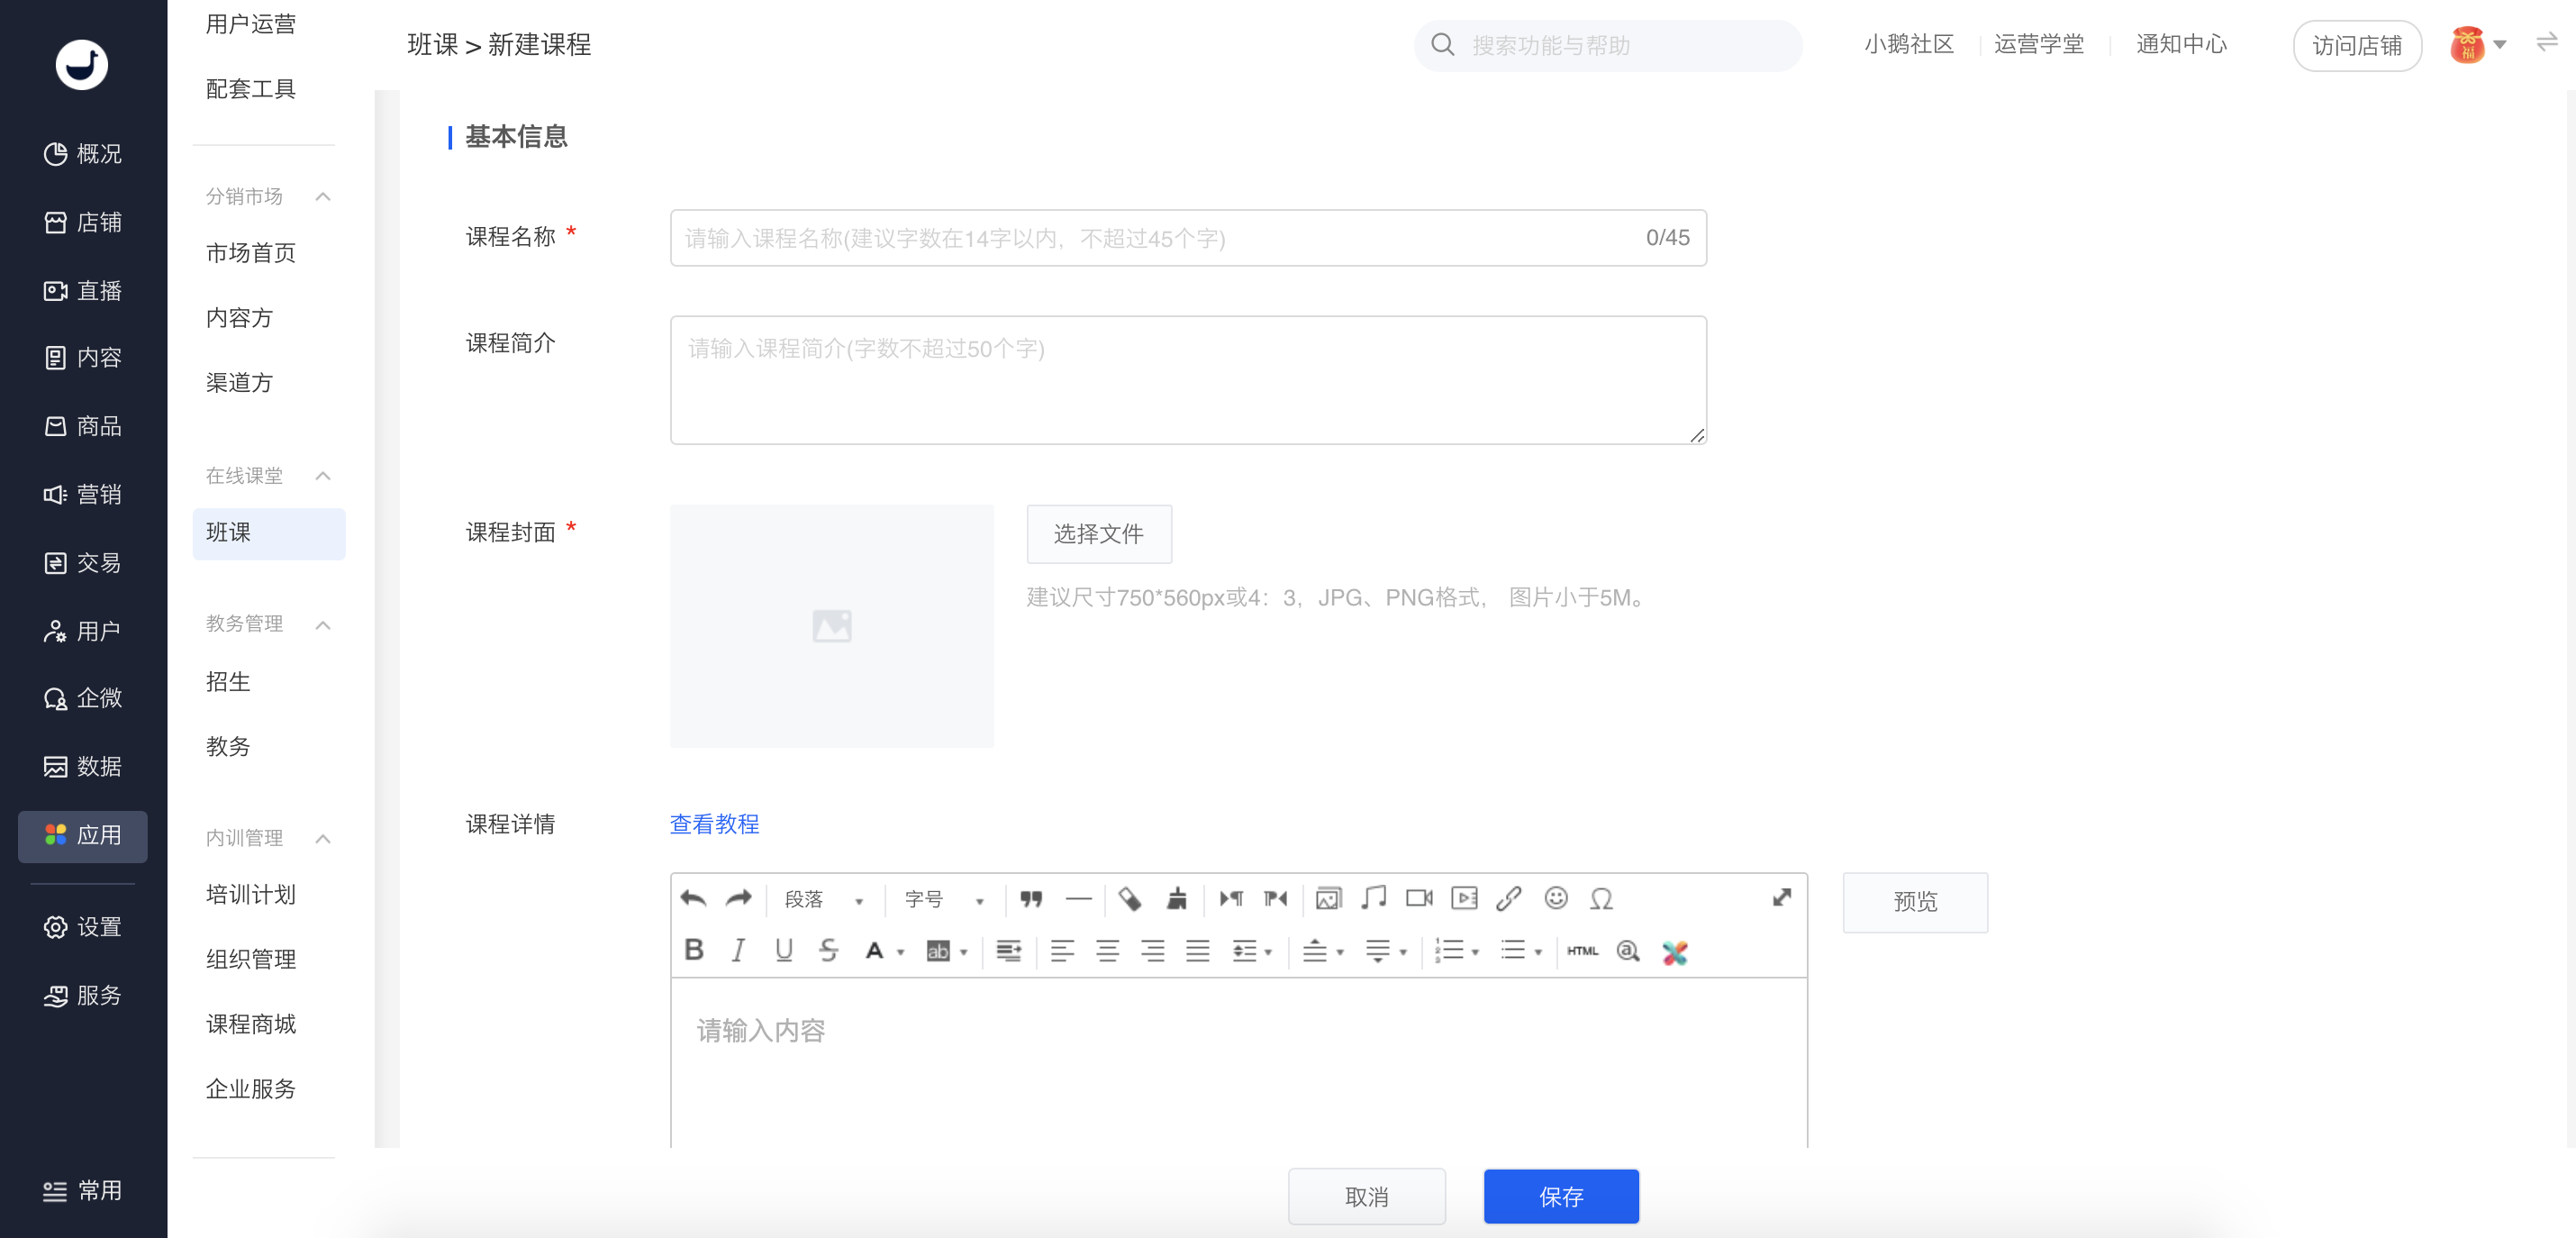Viewport: 2576px width, 1238px height.
Task: Focus the 搜索功能与帮助 search box
Action: pyautogui.click(x=1608, y=45)
